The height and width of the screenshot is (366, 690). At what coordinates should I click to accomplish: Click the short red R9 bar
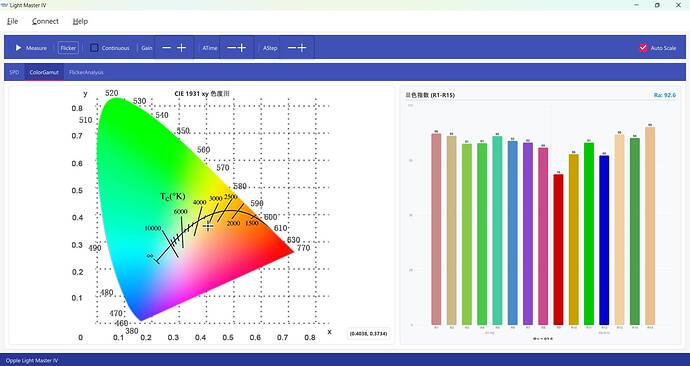pyautogui.click(x=558, y=249)
